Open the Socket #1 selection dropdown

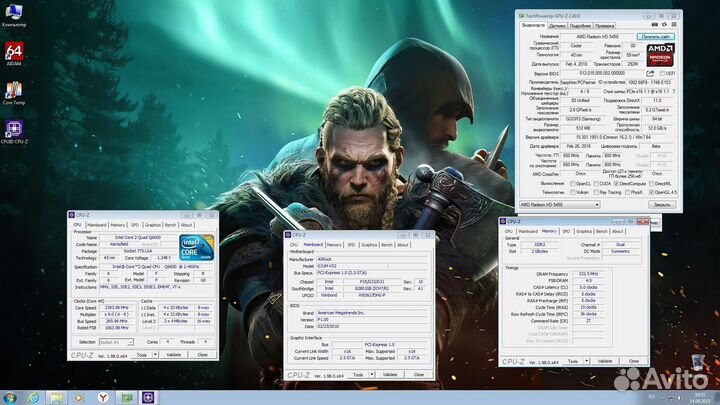point(116,342)
